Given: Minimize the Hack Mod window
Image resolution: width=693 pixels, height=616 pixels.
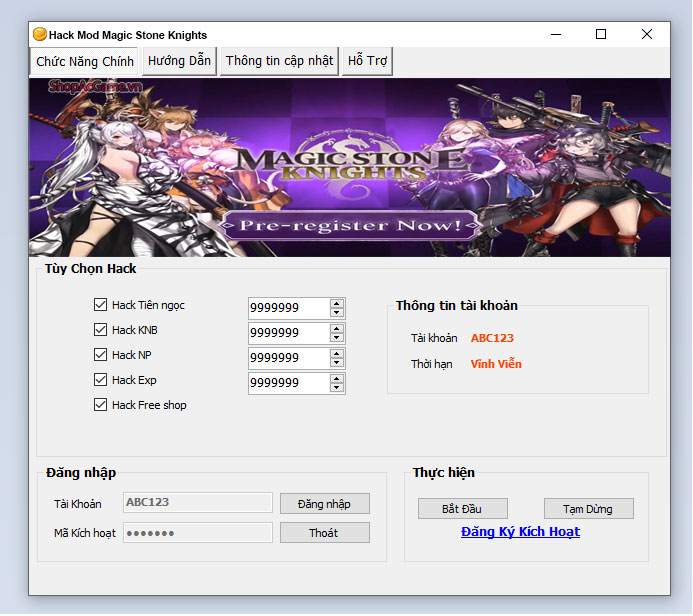Looking at the screenshot, I should tap(556, 34).
